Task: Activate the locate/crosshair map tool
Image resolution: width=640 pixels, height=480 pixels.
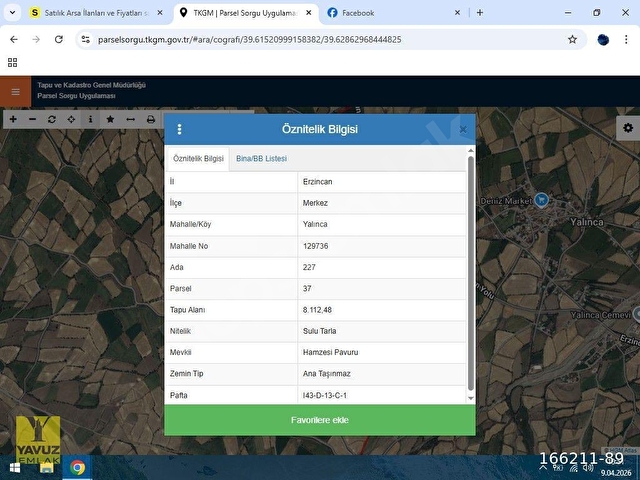Action: (71, 119)
